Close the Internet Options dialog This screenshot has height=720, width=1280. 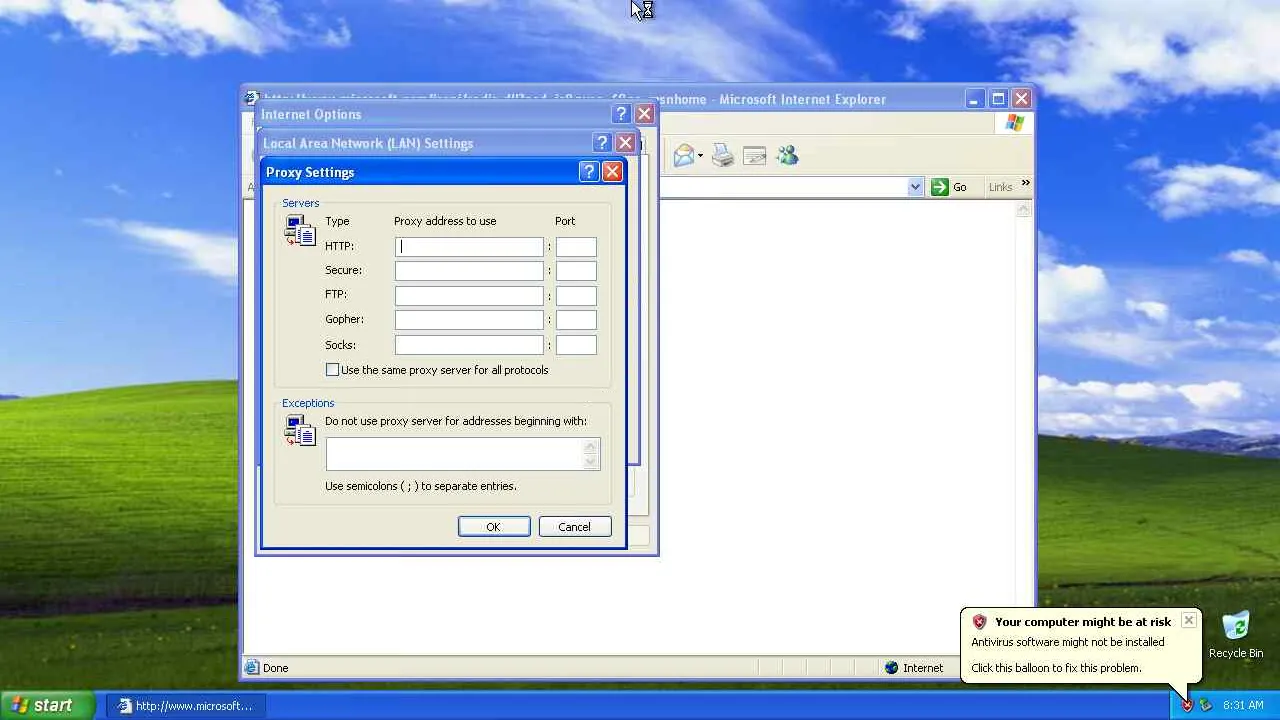pos(644,114)
